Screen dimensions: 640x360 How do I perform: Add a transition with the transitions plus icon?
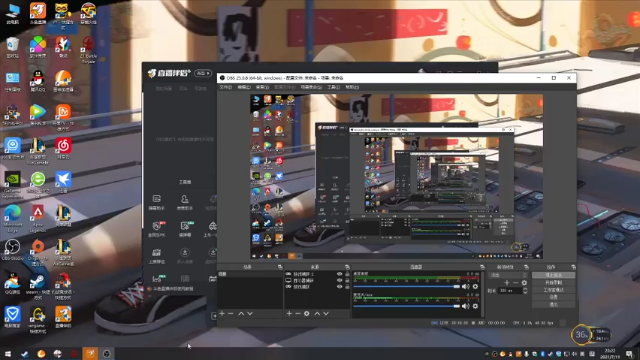pyautogui.click(x=507, y=282)
